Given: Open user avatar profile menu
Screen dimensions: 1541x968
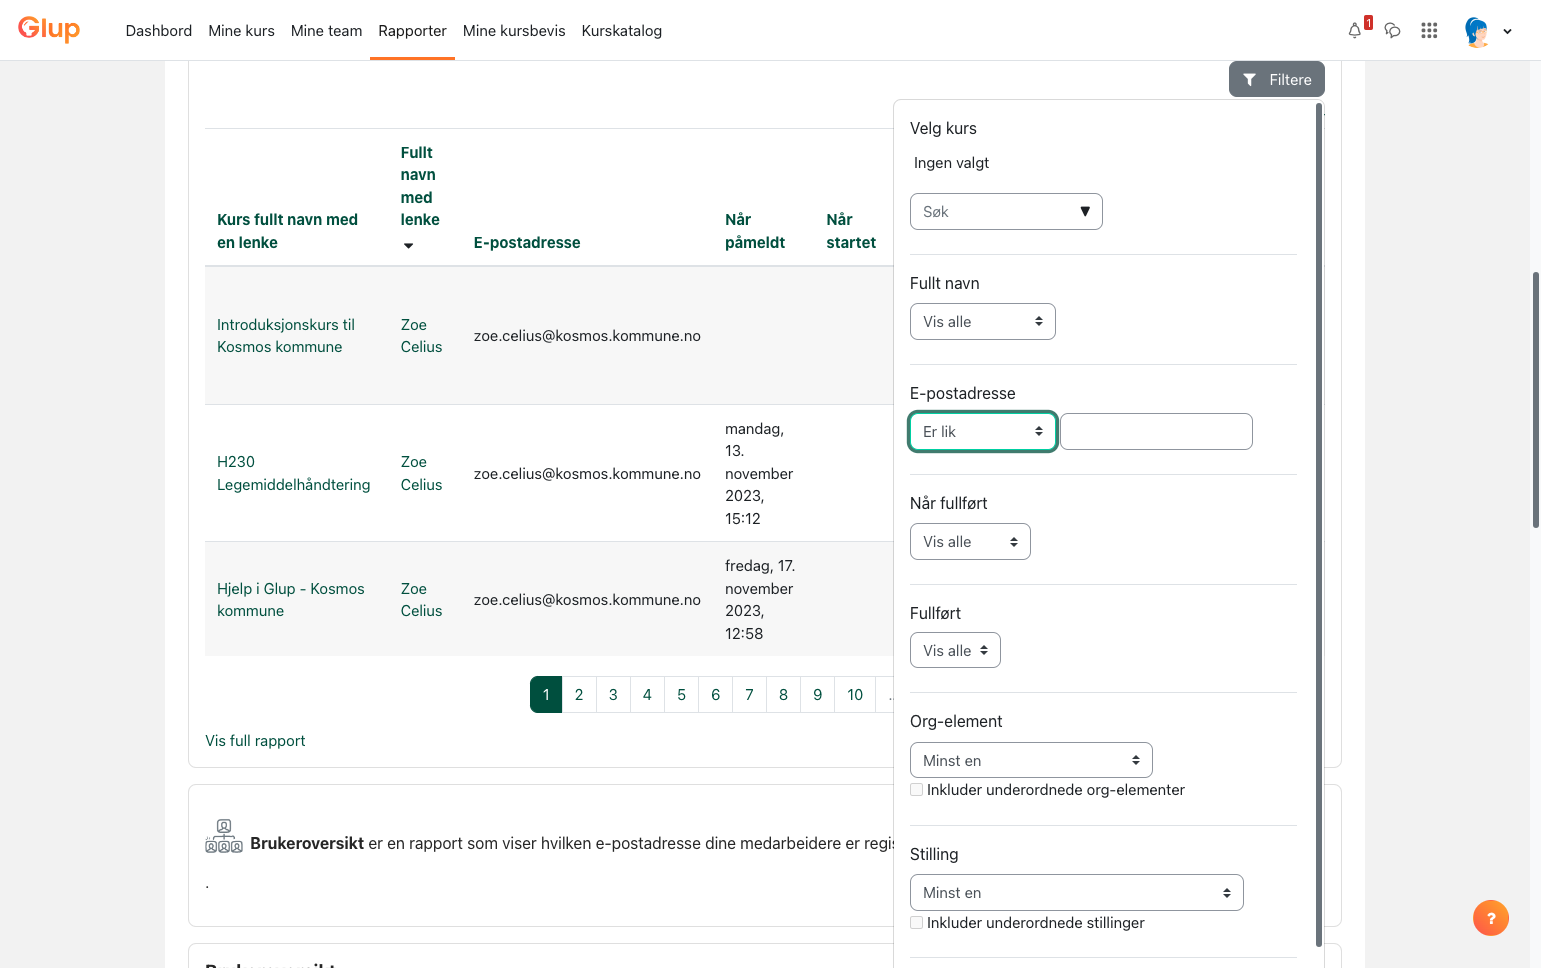Looking at the screenshot, I should point(1476,31).
